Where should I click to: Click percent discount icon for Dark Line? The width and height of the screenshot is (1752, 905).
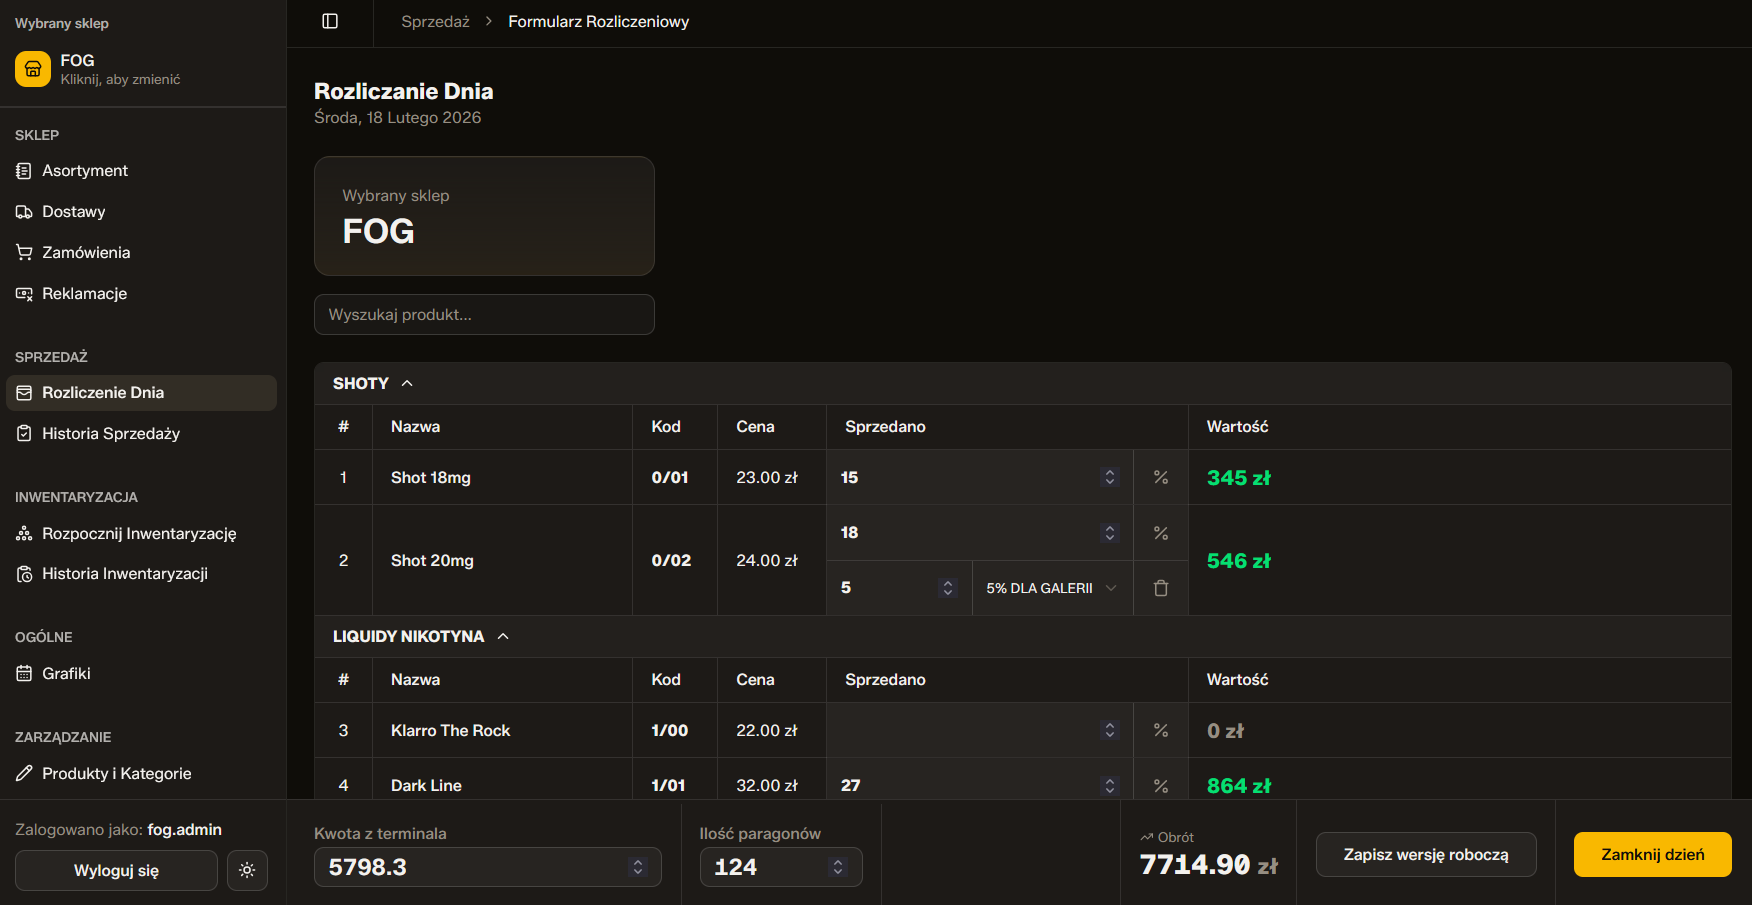[x=1160, y=786]
